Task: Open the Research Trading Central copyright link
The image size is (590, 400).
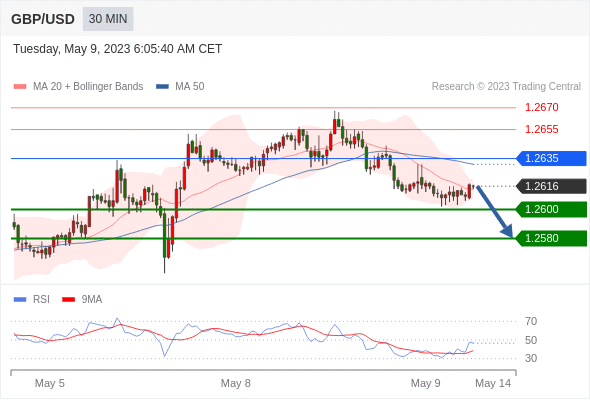Action: tap(506, 87)
